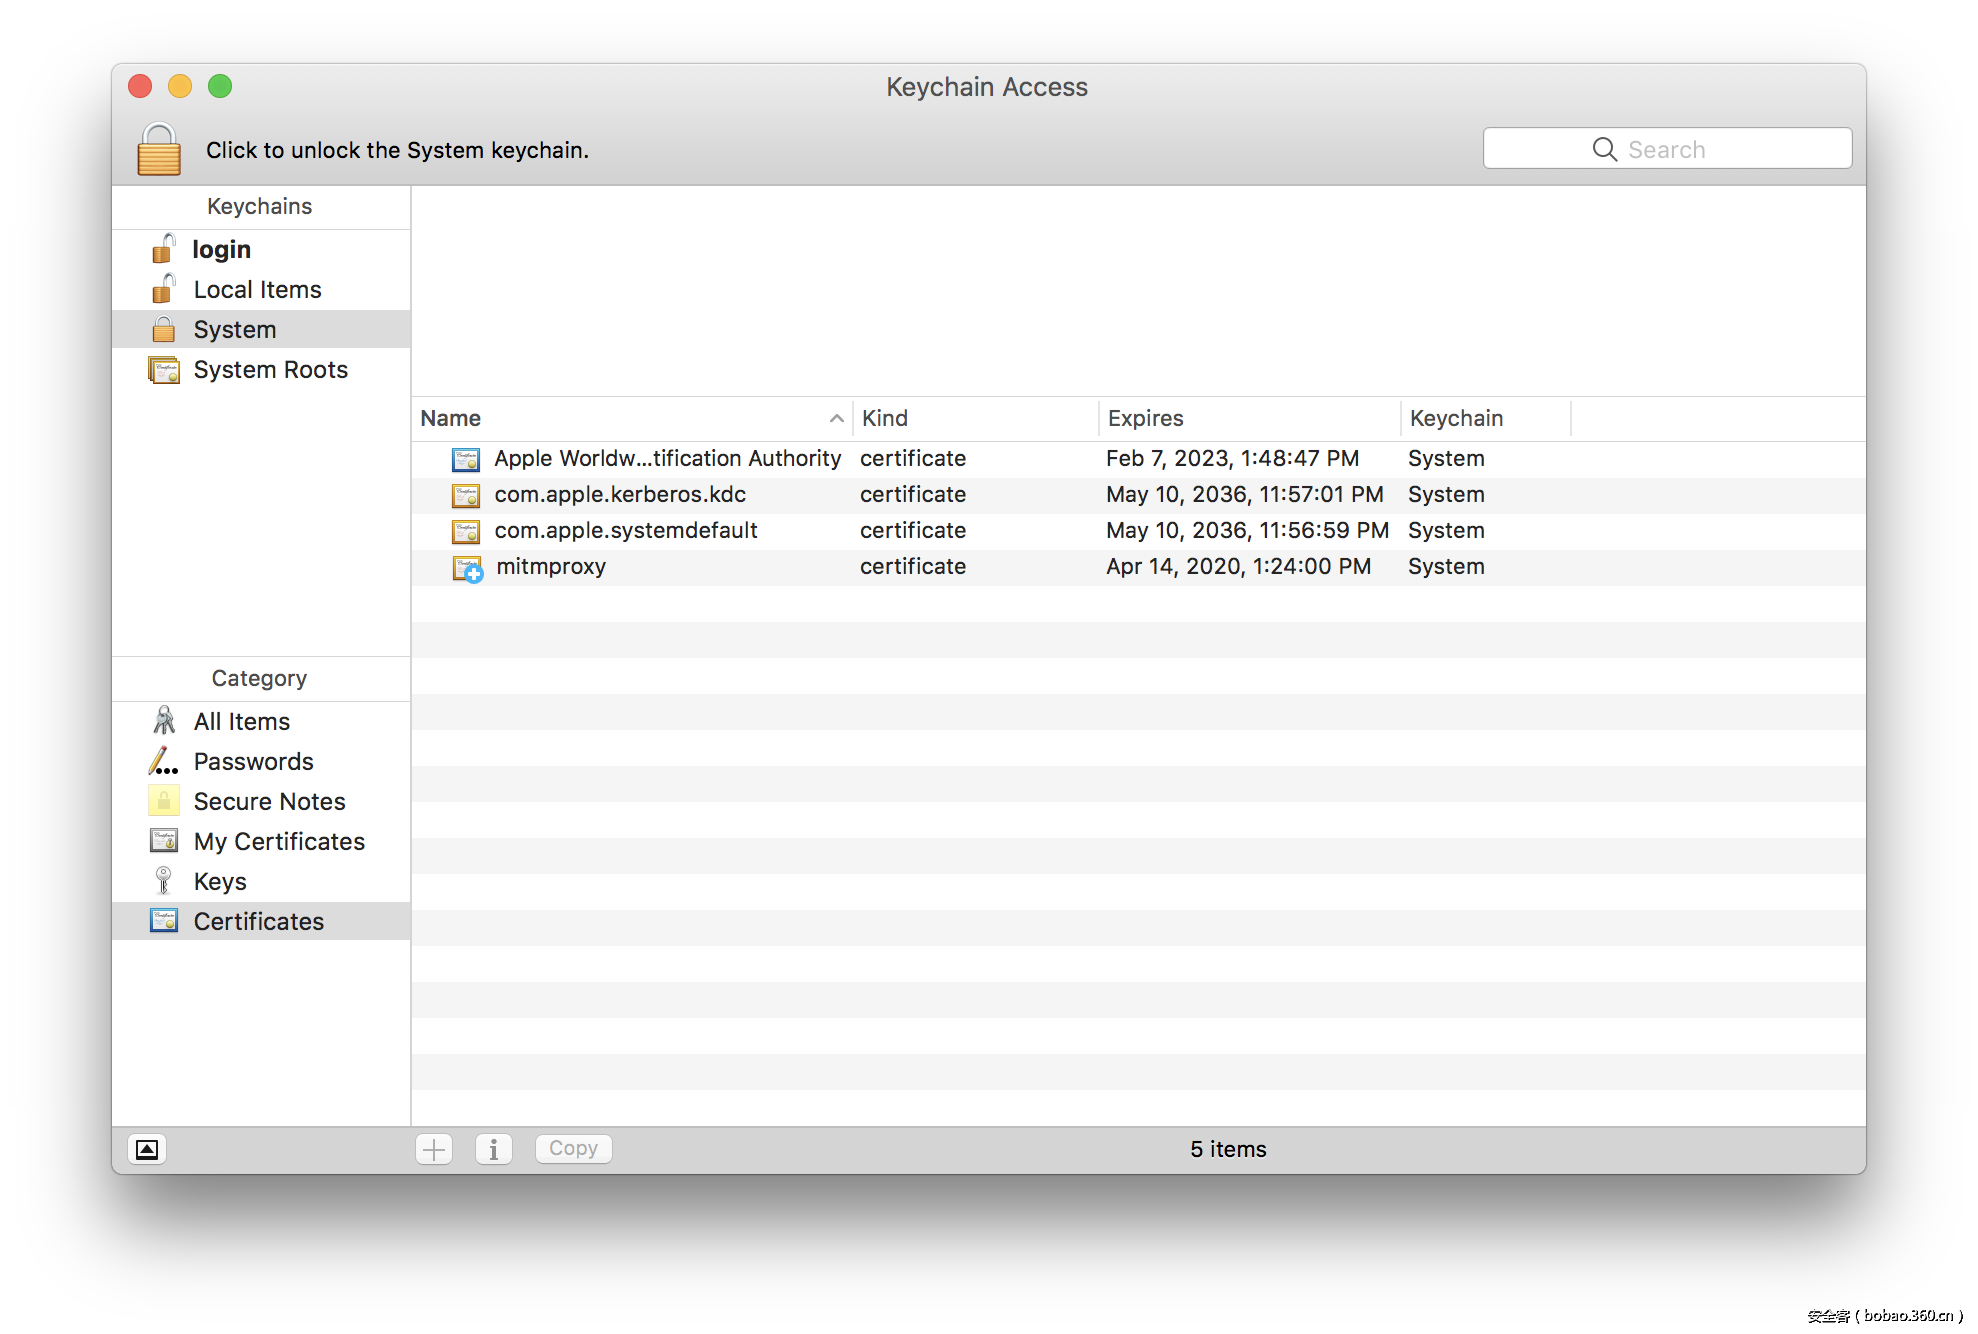Screen dimensions: 1978x1334
Task: Show the Passwords category
Action: (253, 762)
